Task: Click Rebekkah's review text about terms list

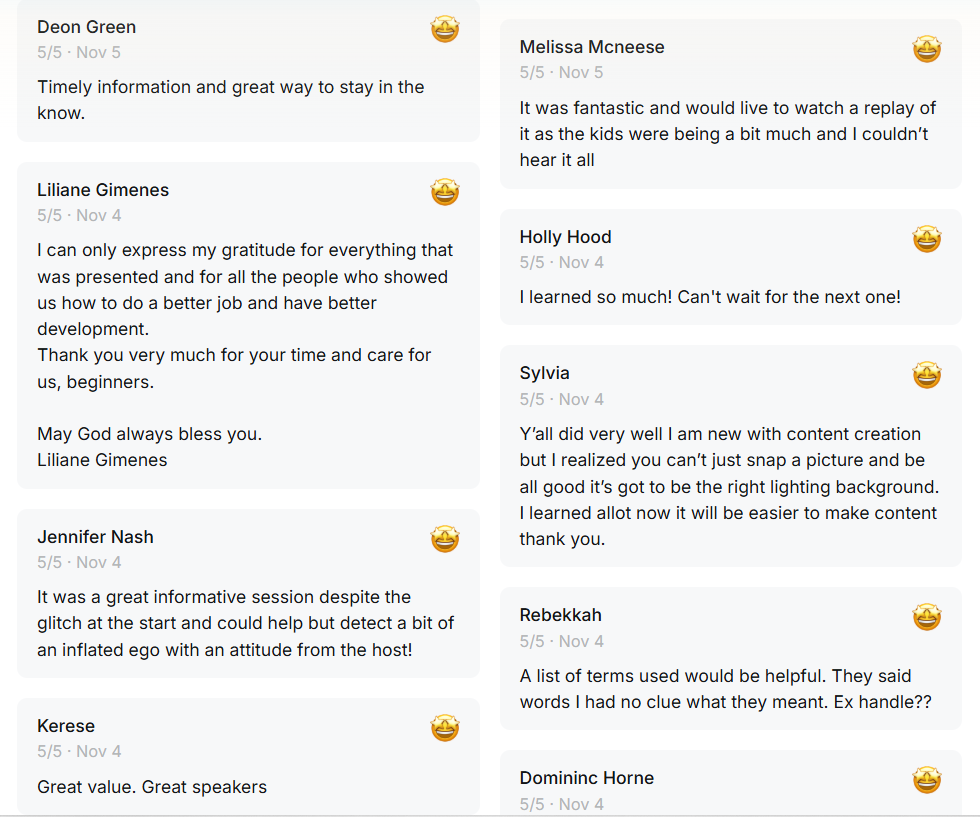Action: click(x=725, y=689)
